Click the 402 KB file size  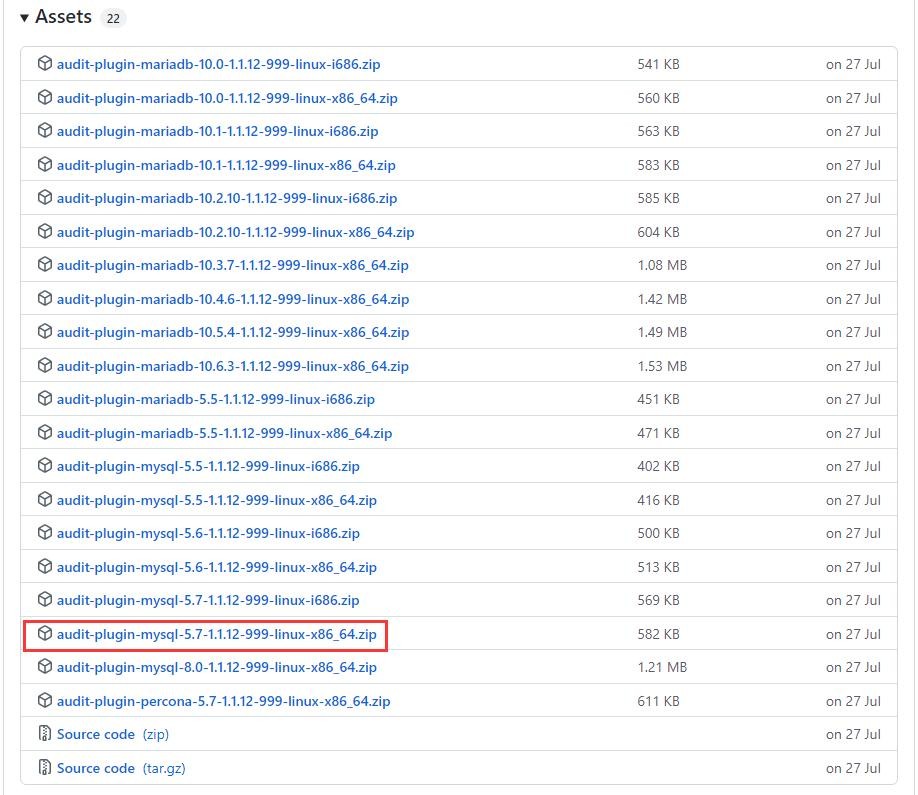[658, 467]
